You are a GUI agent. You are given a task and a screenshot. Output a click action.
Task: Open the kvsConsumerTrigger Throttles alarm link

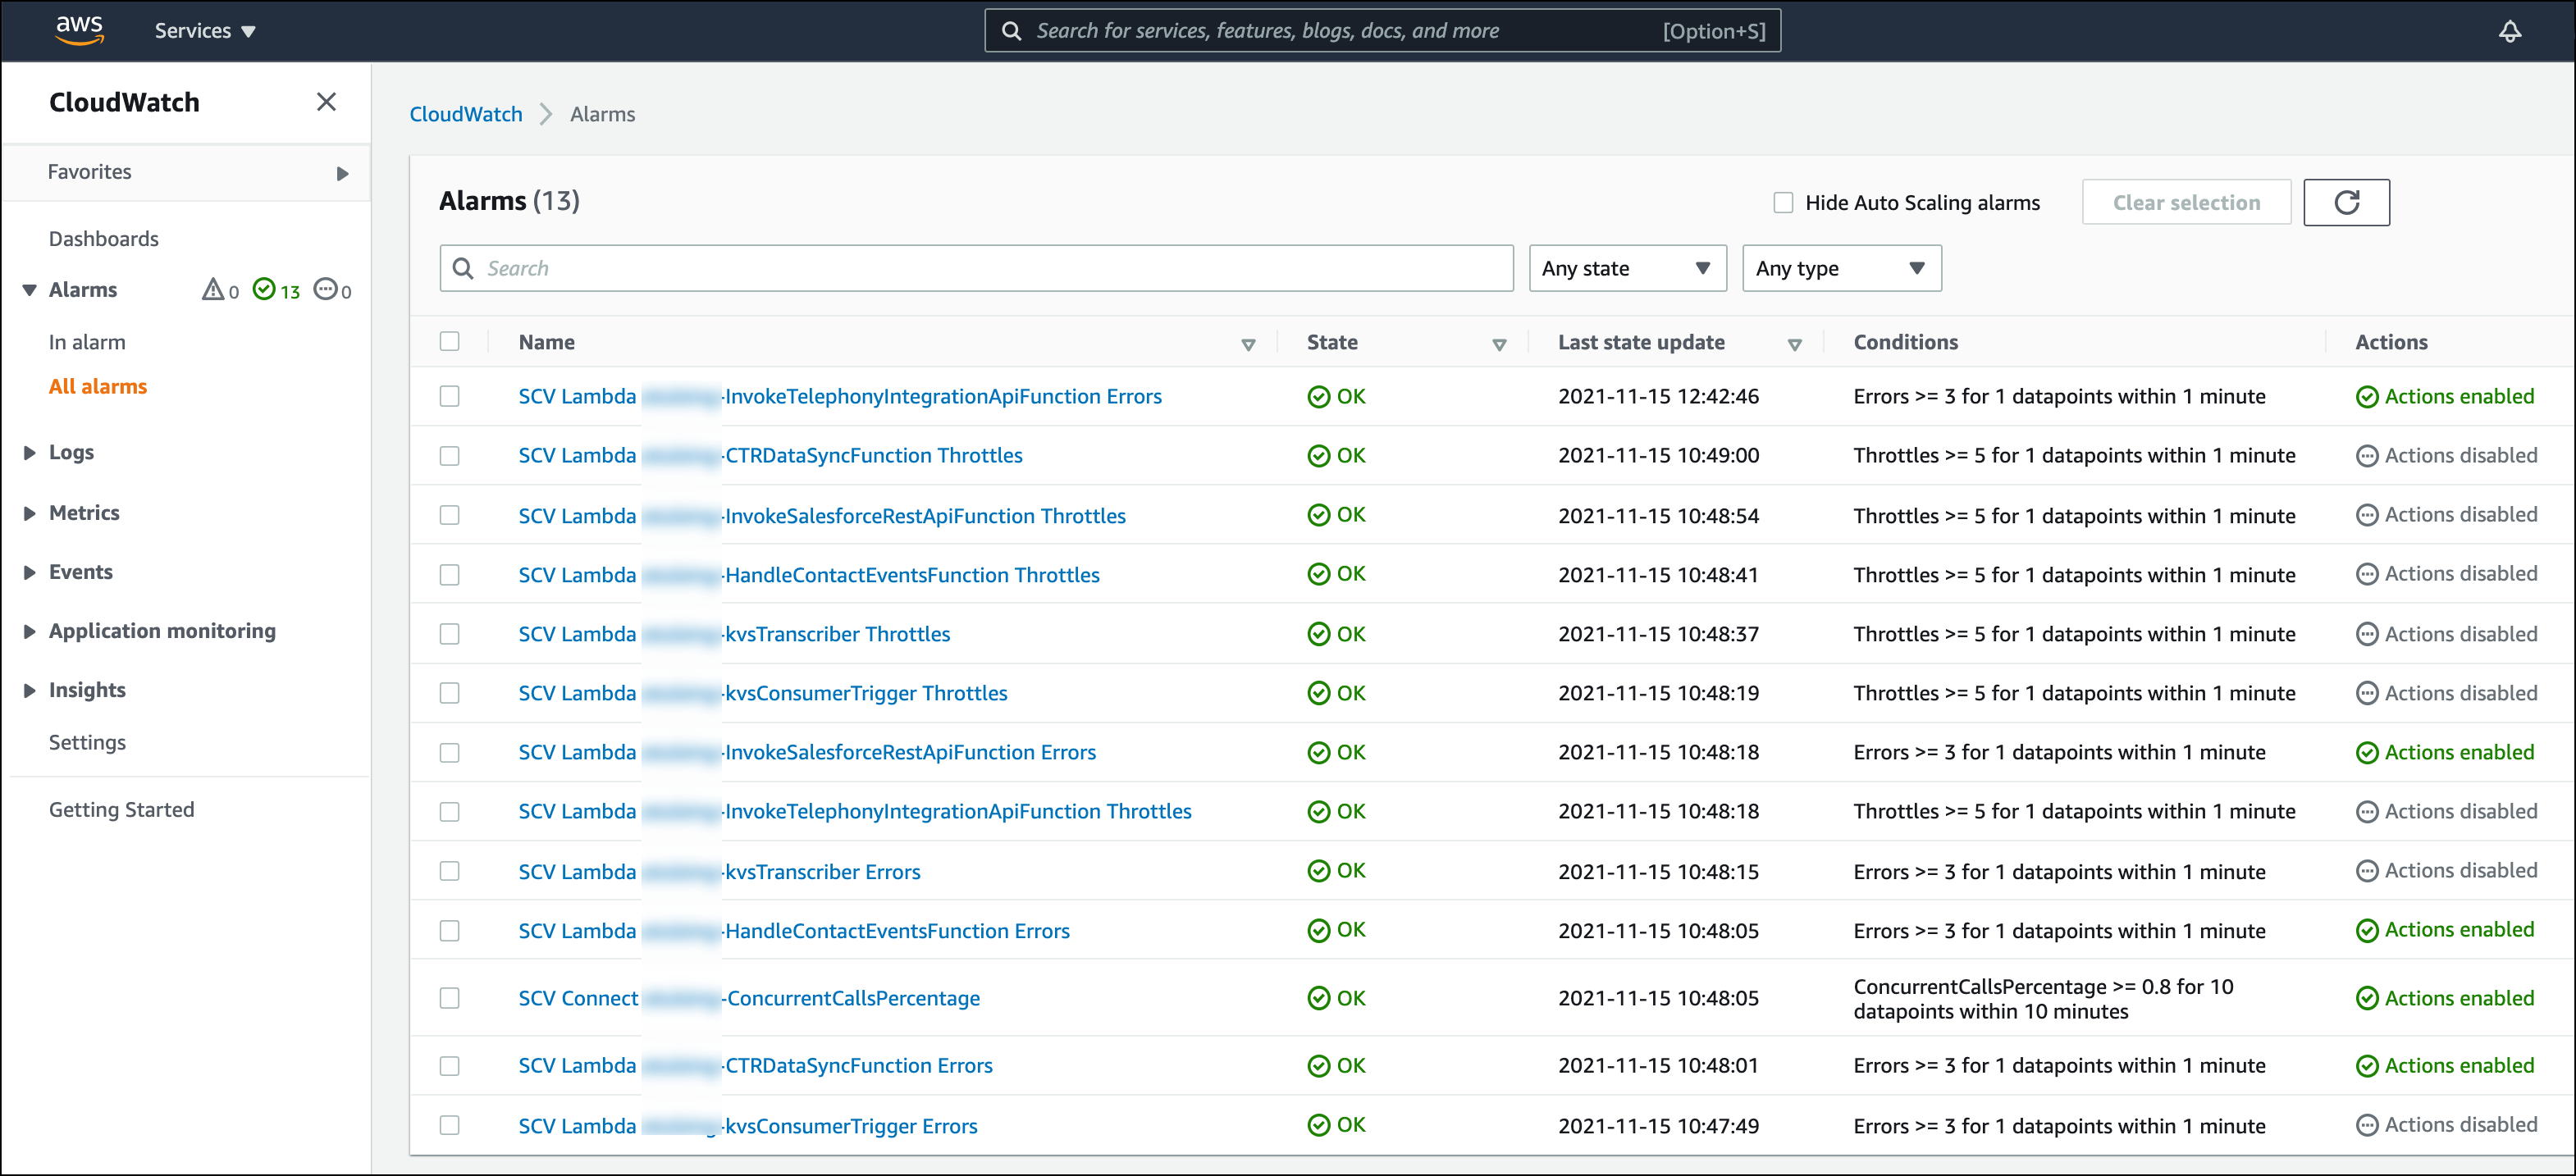click(x=763, y=693)
